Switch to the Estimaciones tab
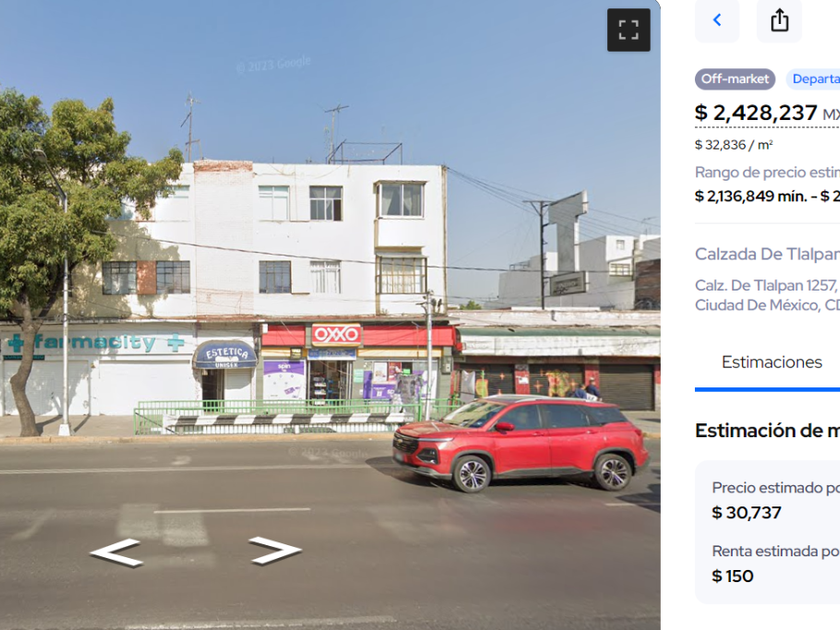Image resolution: width=840 pixels, height=630 pixels. 771,363
